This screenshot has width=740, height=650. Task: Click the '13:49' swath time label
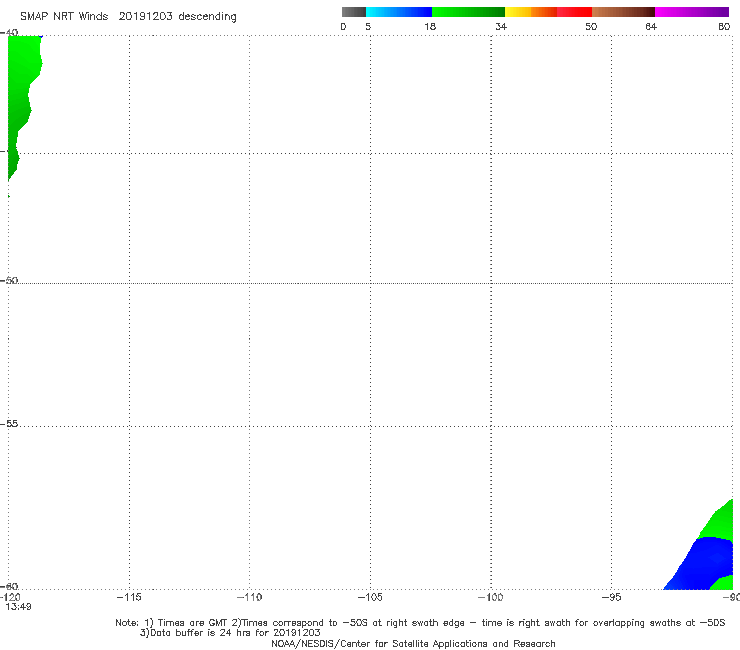pyautogui.click(x=18, y=607)
